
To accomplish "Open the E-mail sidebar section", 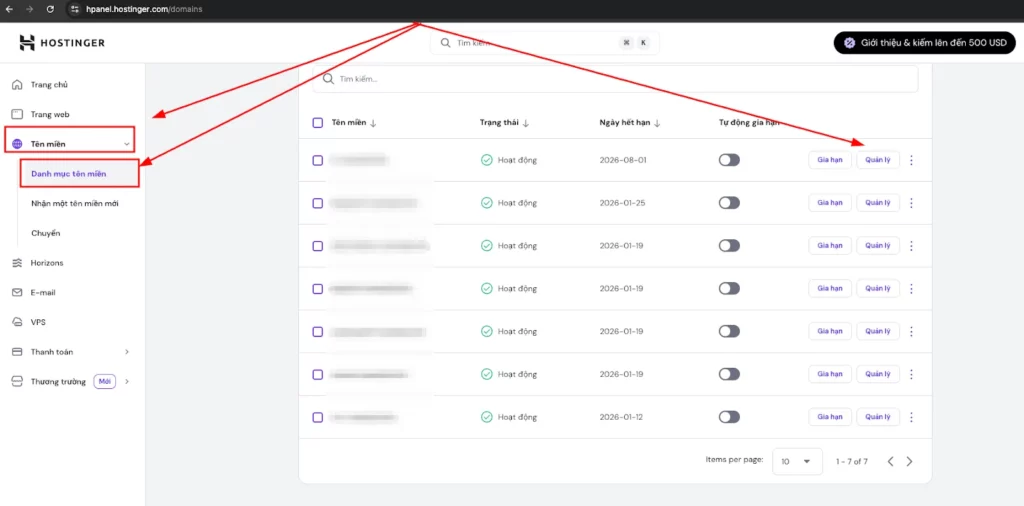I will click(43, 293).
